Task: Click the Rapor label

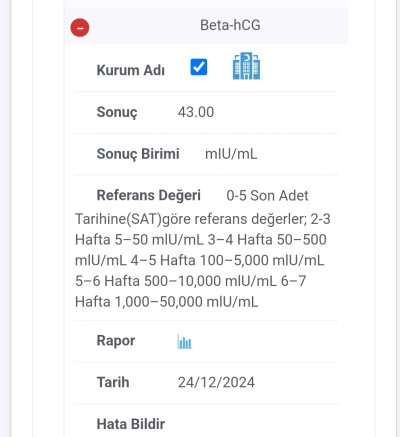Action: 116,341
